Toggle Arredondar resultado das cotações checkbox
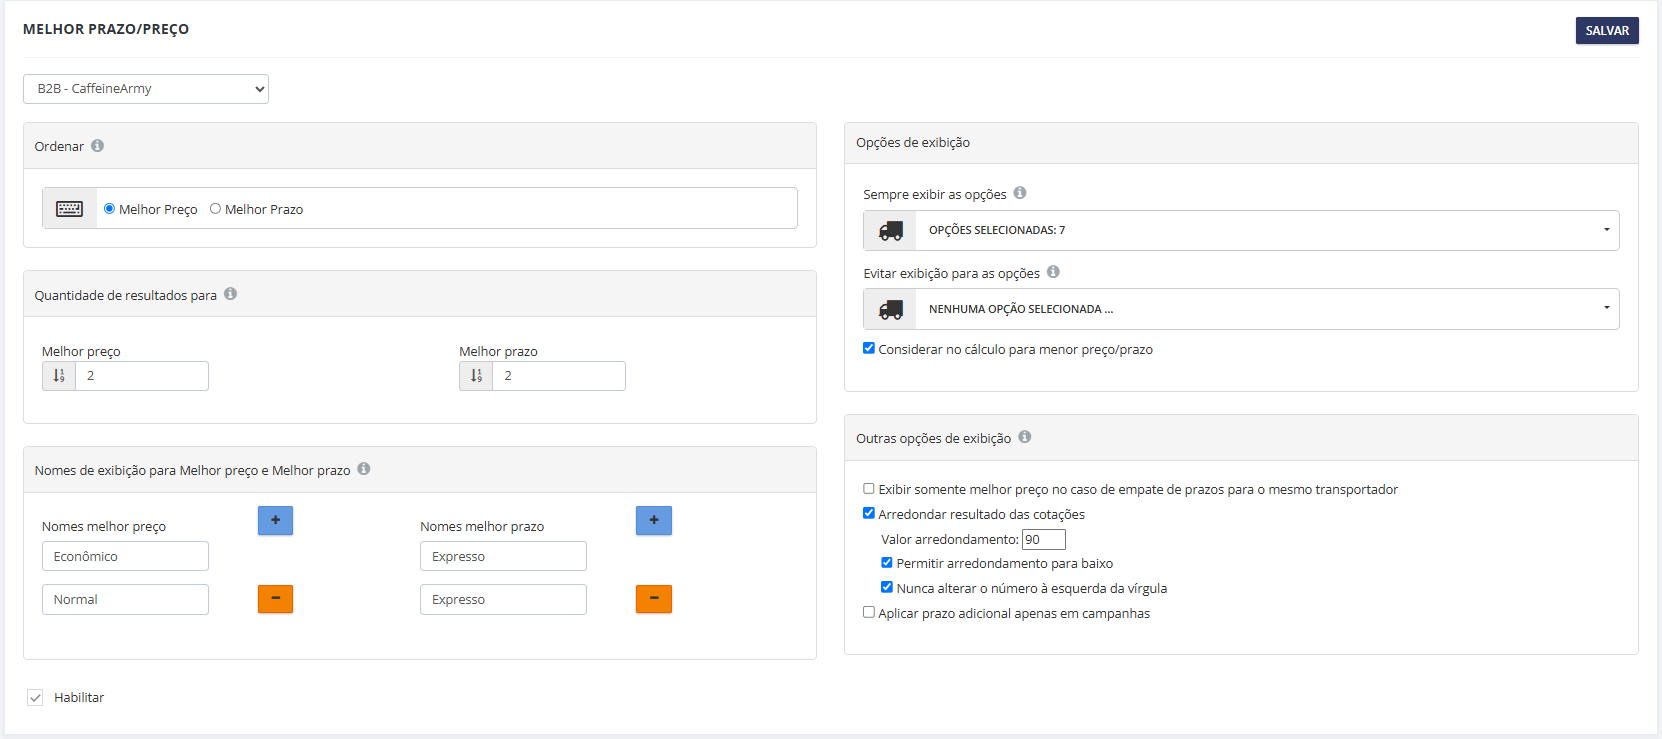This screenshot has width=1662, height=739. click(869, 514)
